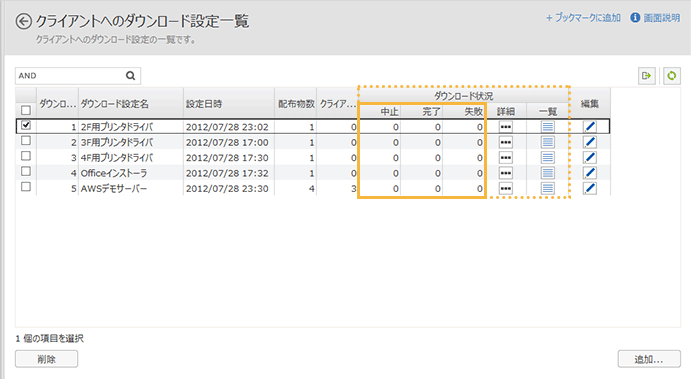Click the 追加... button

(x=649, y=359)
